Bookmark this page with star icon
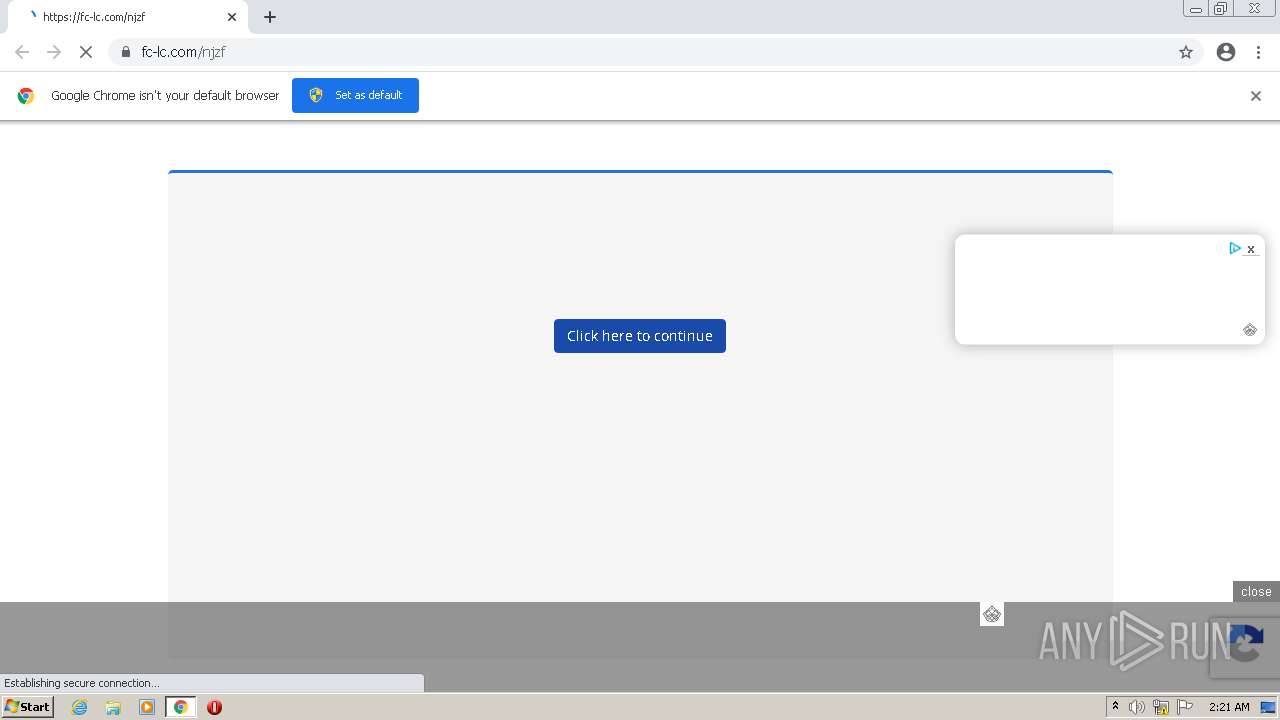The width and height of the screenshot is (1280, 720). tap(1186, 52)
